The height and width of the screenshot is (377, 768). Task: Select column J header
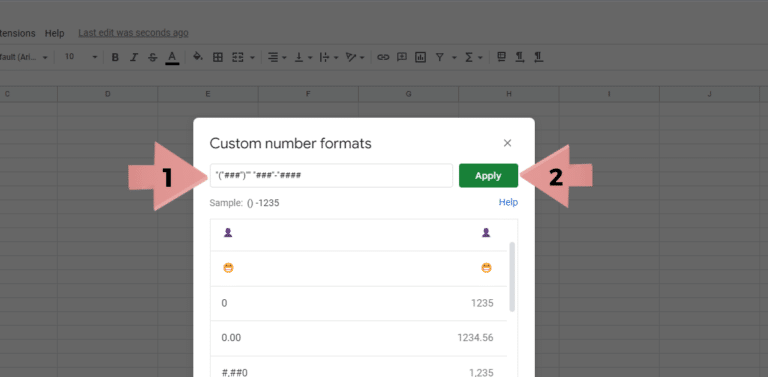pos(710,94)
